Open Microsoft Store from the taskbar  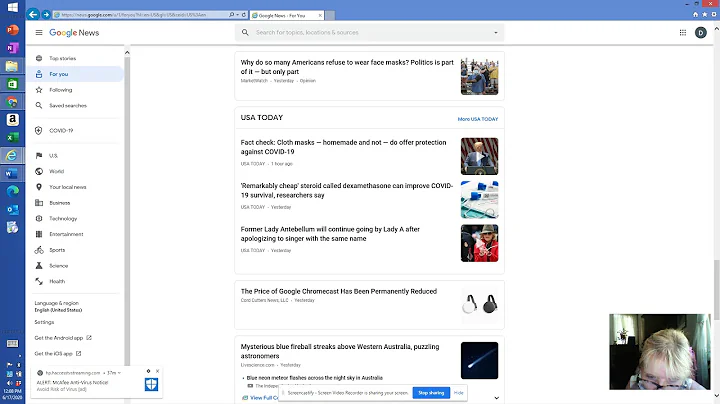pyautogui.click(x=12, y=84)
